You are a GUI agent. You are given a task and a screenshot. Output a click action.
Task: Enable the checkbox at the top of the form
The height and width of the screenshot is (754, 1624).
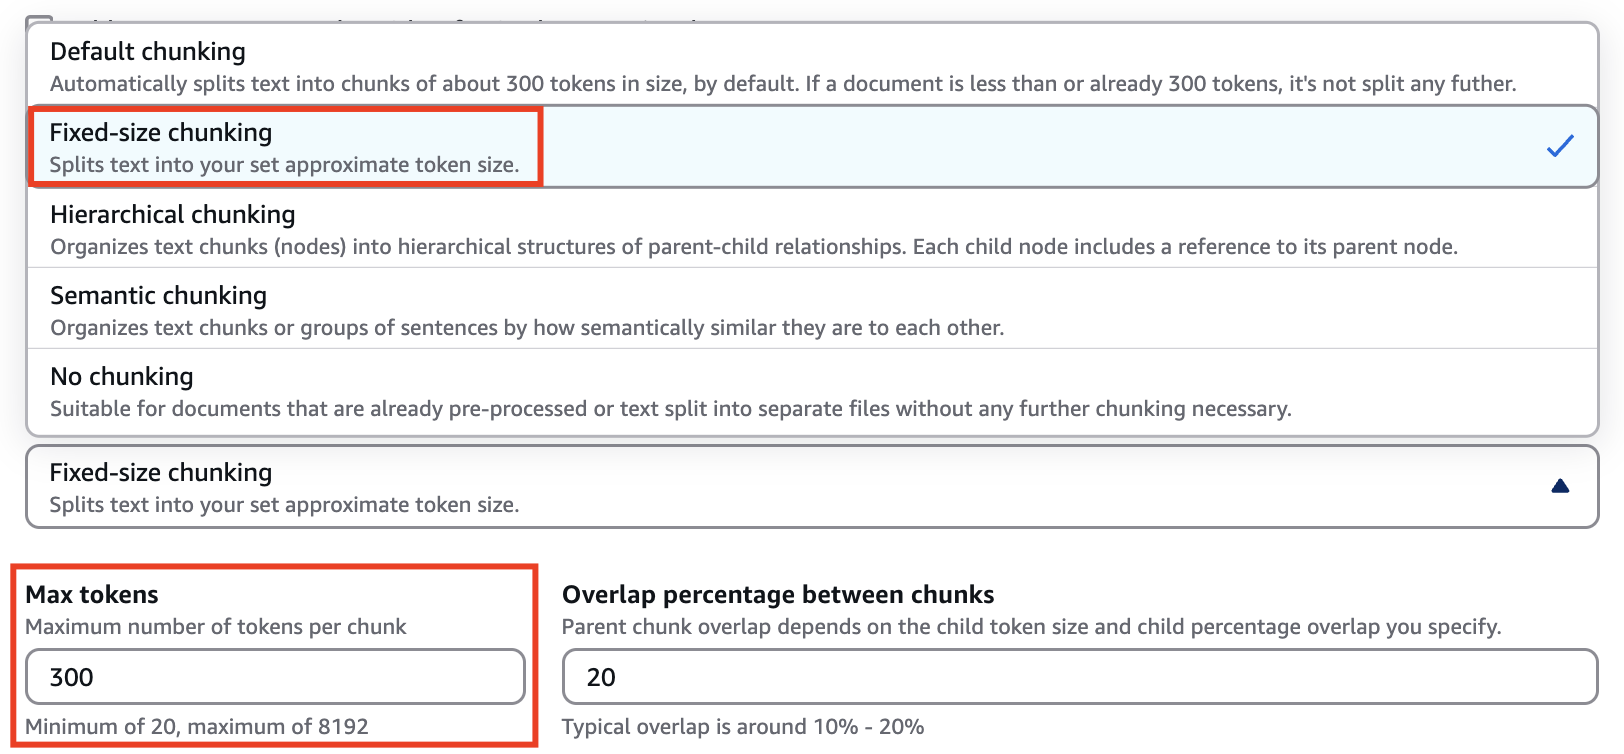[x=39, y=18]
